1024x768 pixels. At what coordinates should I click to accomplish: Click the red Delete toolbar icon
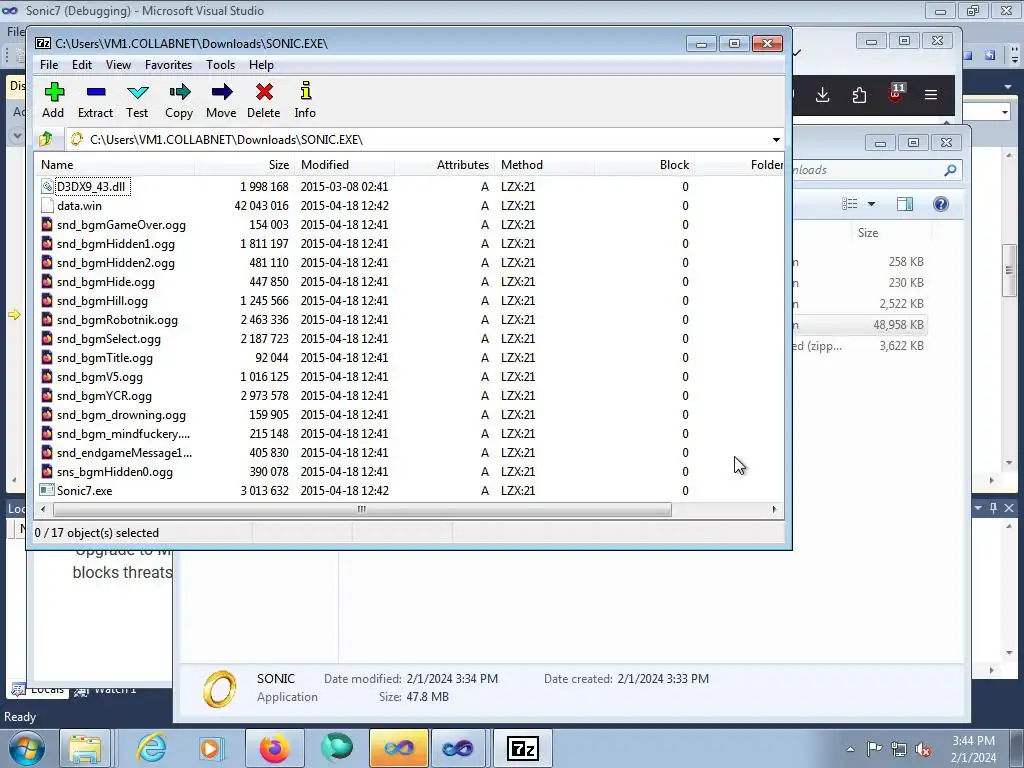[264, 100]
